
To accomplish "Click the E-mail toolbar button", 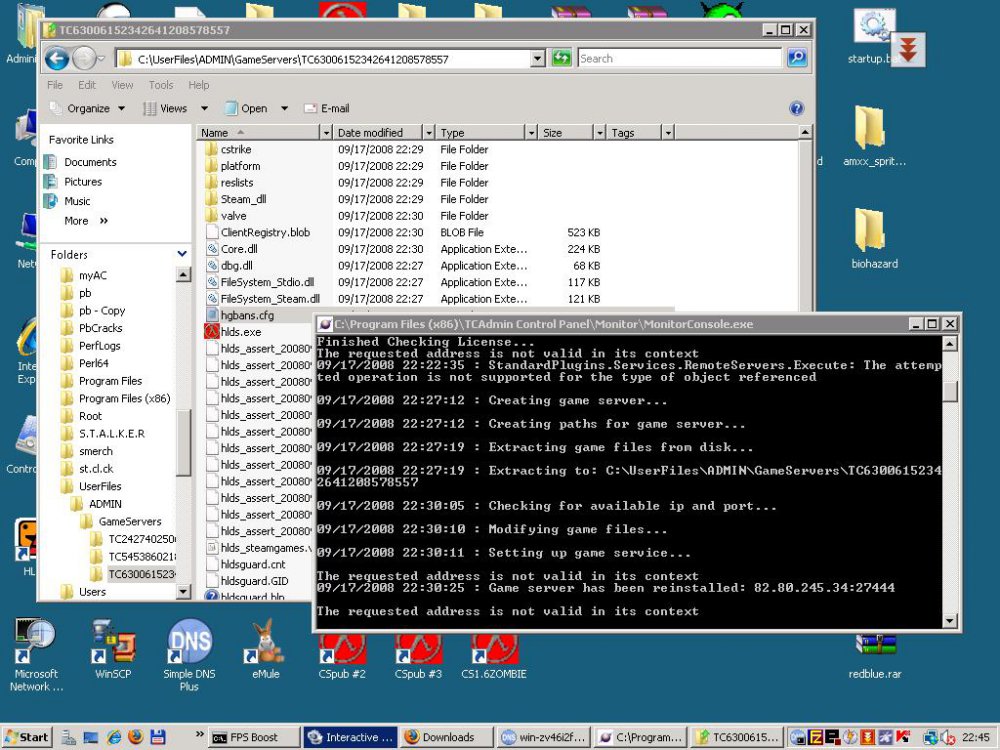I will point(327,108).
